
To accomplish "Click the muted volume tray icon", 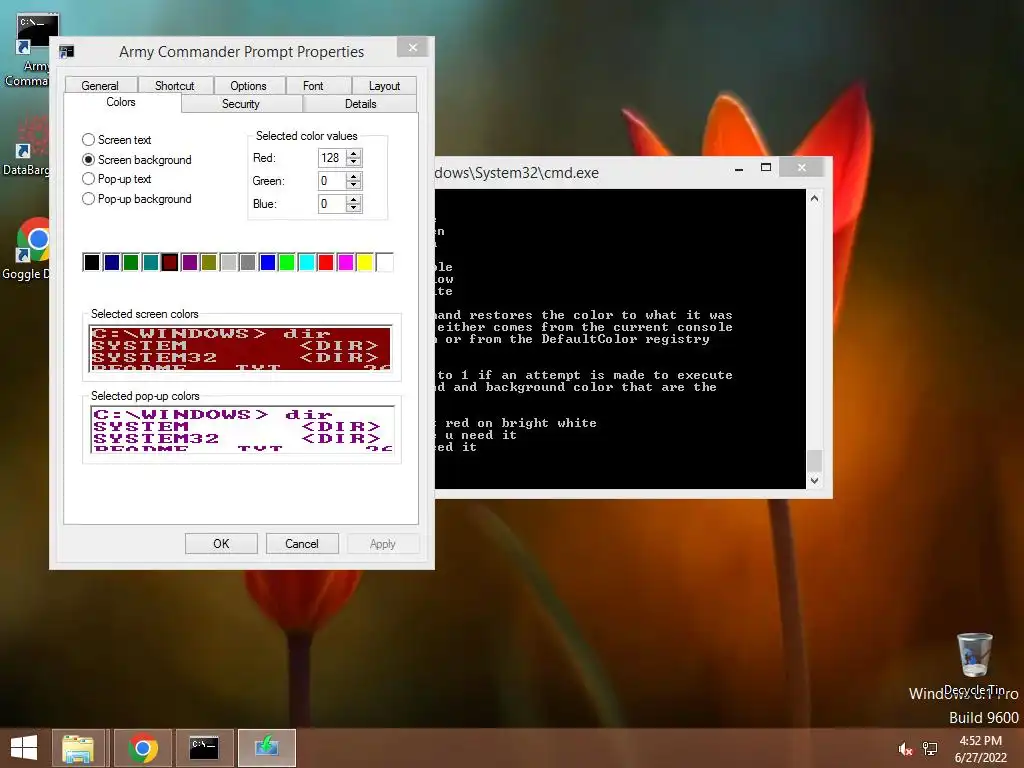I will coord(905,749).
